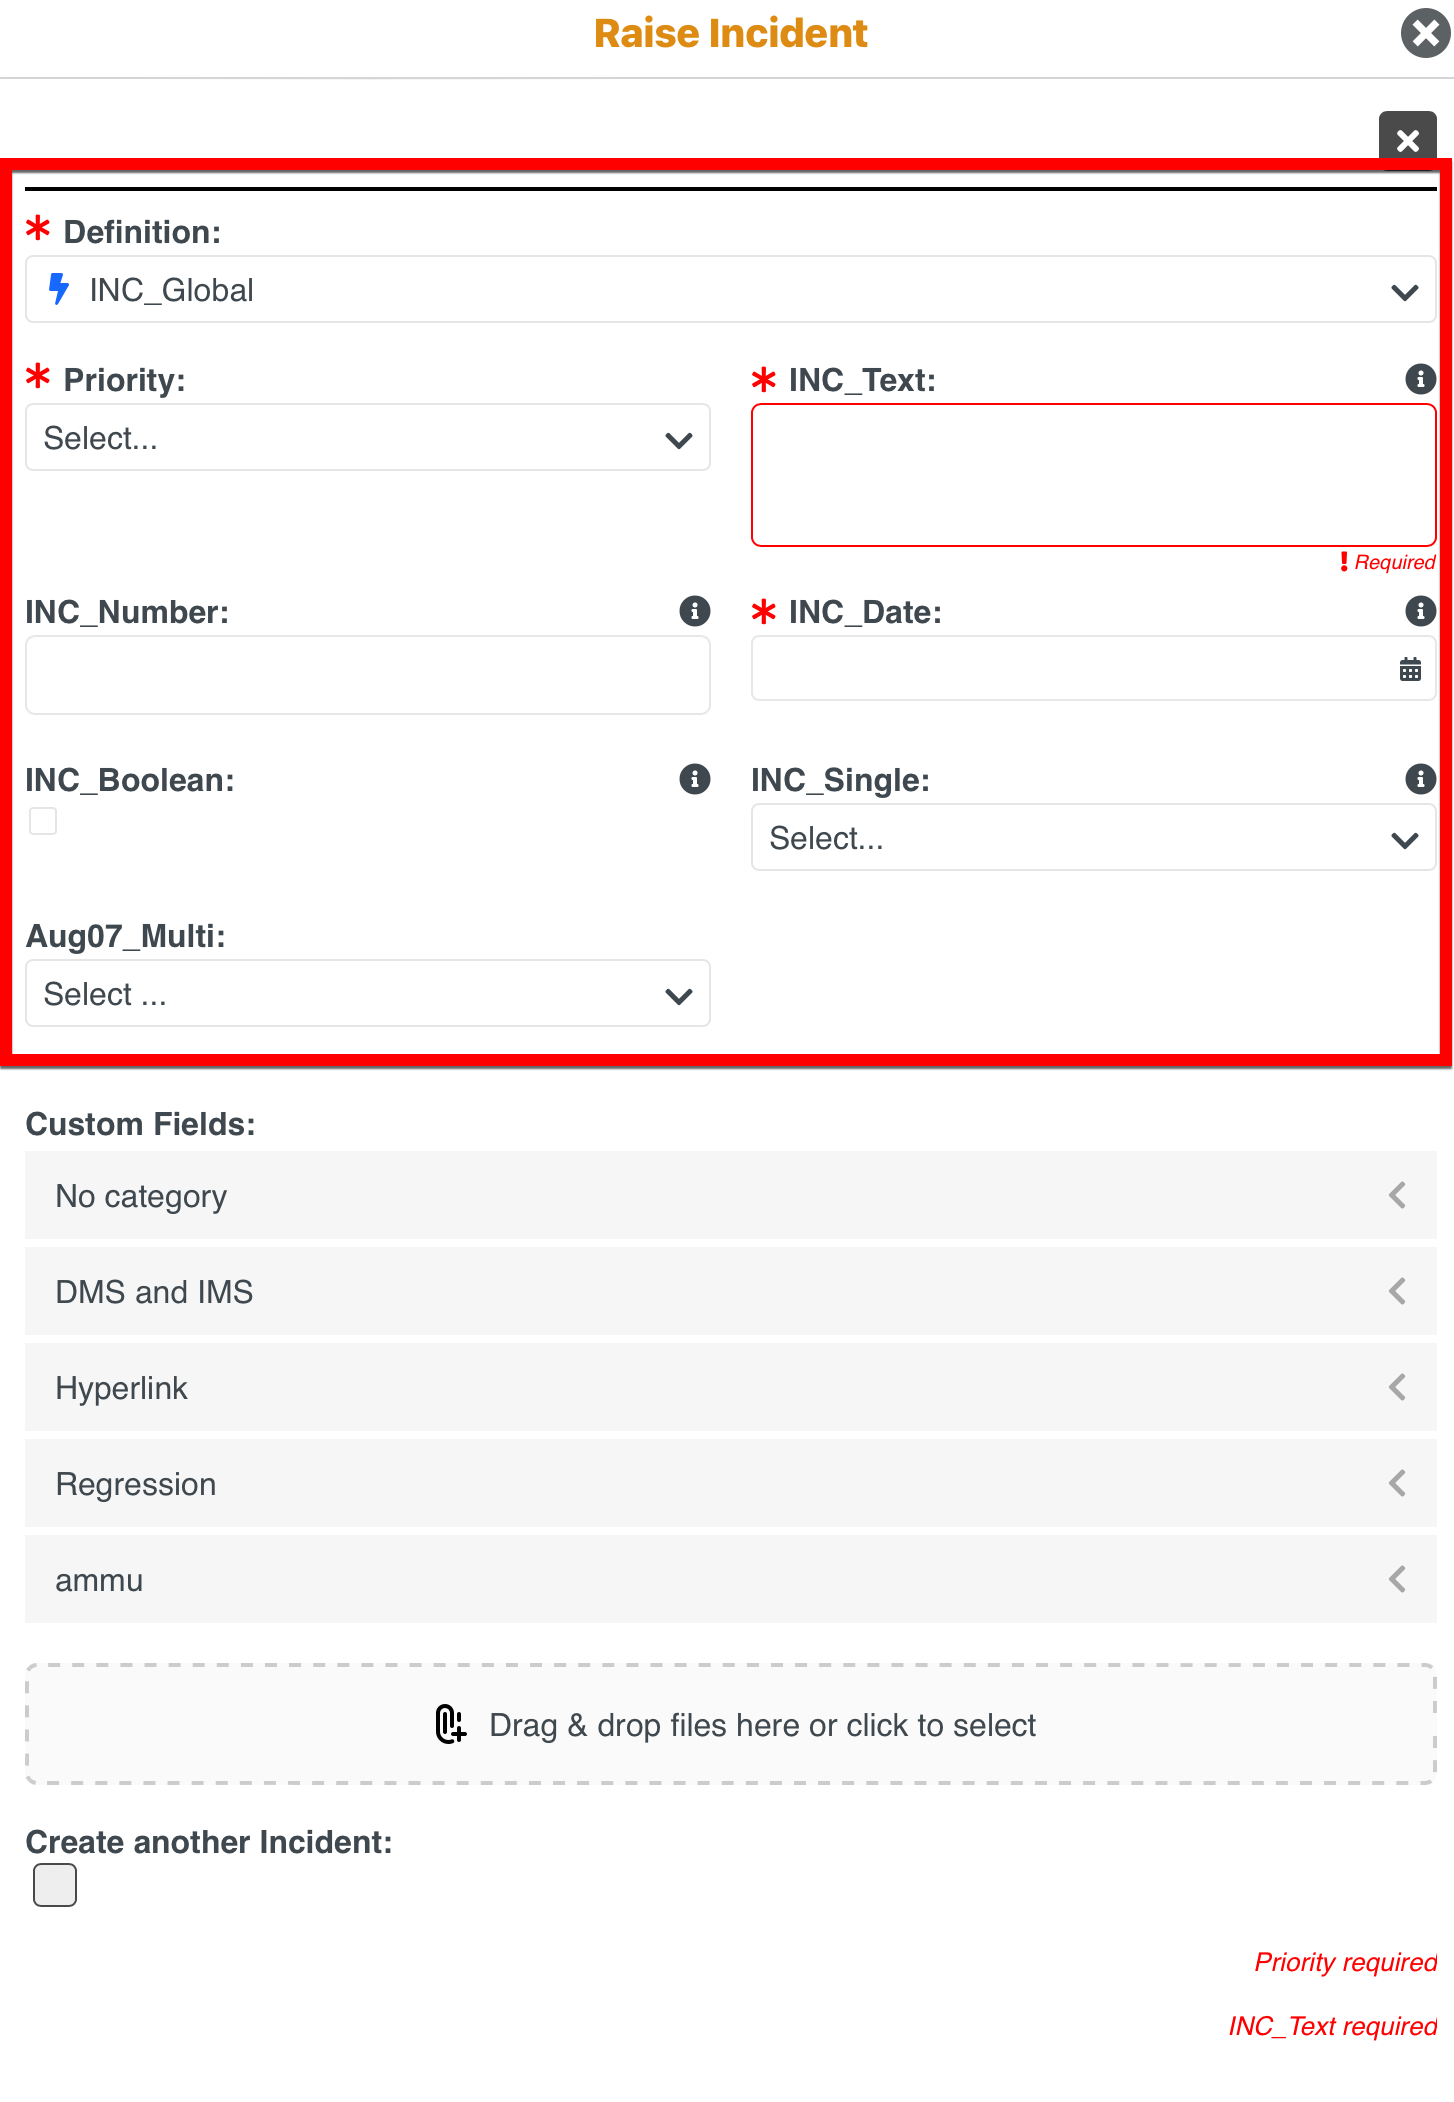Screen dimensions: 1454x2102
Task: Open the INC_Single dropdown
Action: coord(1093,838)
